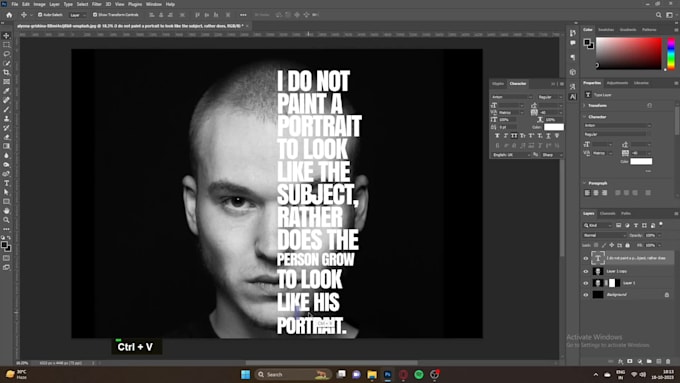Toggle layer filtering on/off switch
The image size is (680, 383).
tap(661, 224)
